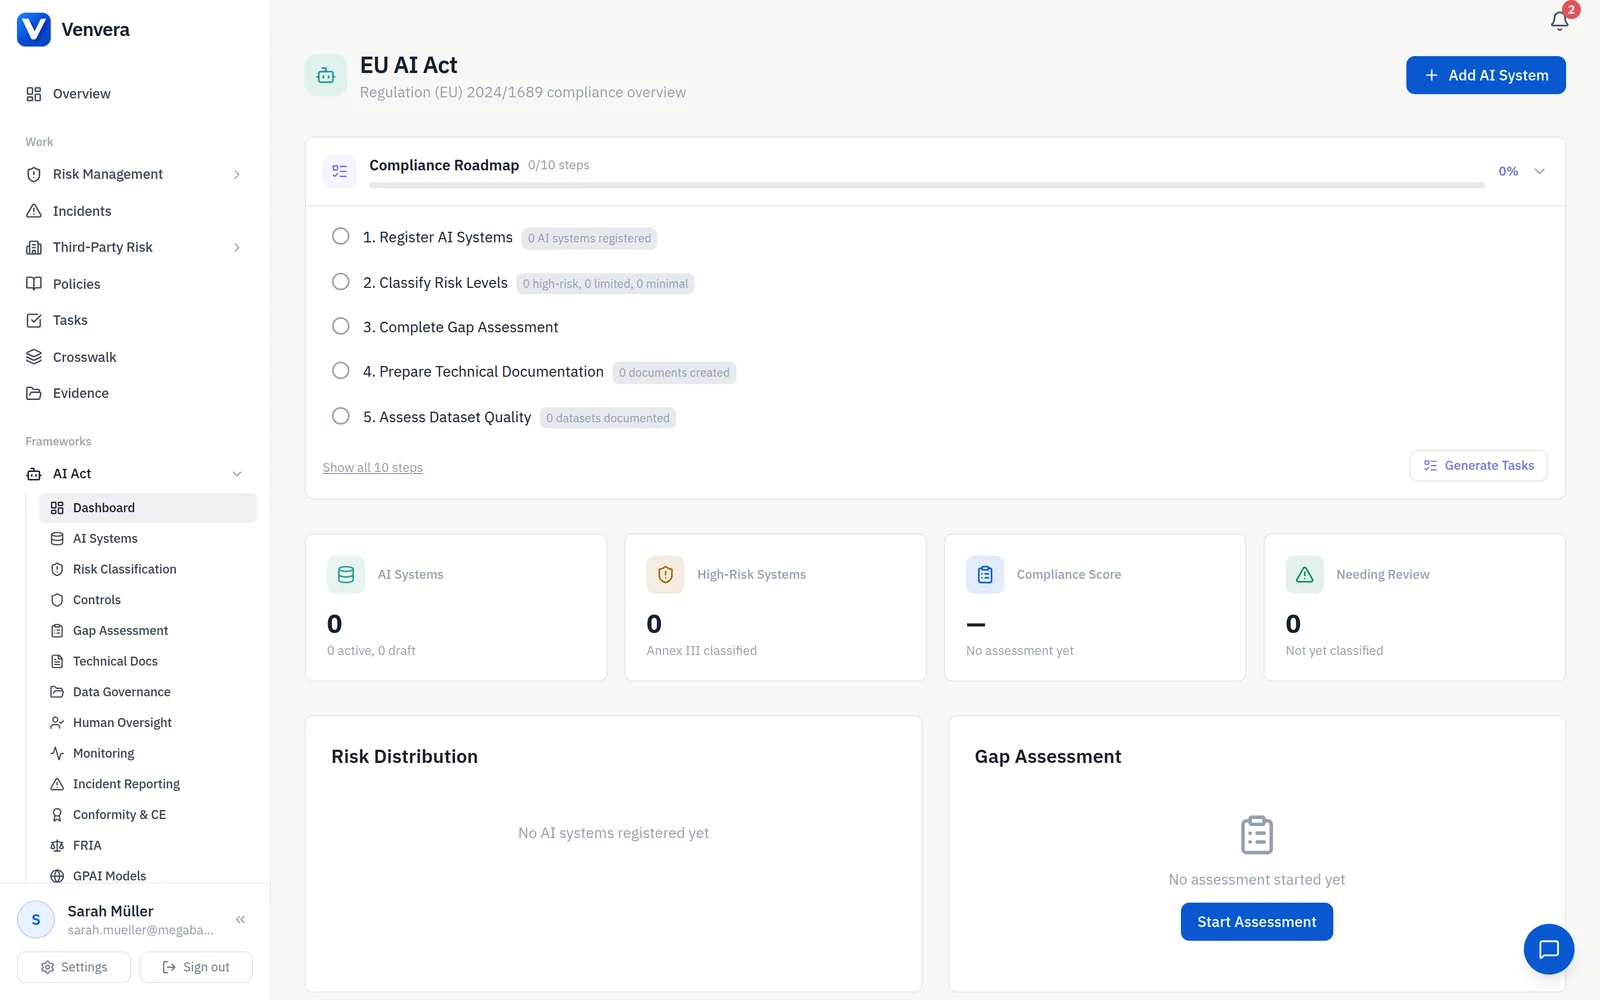Click the Needing Review warning triangle icon
This screenshot has height=1000, width=1600.
1304,575
